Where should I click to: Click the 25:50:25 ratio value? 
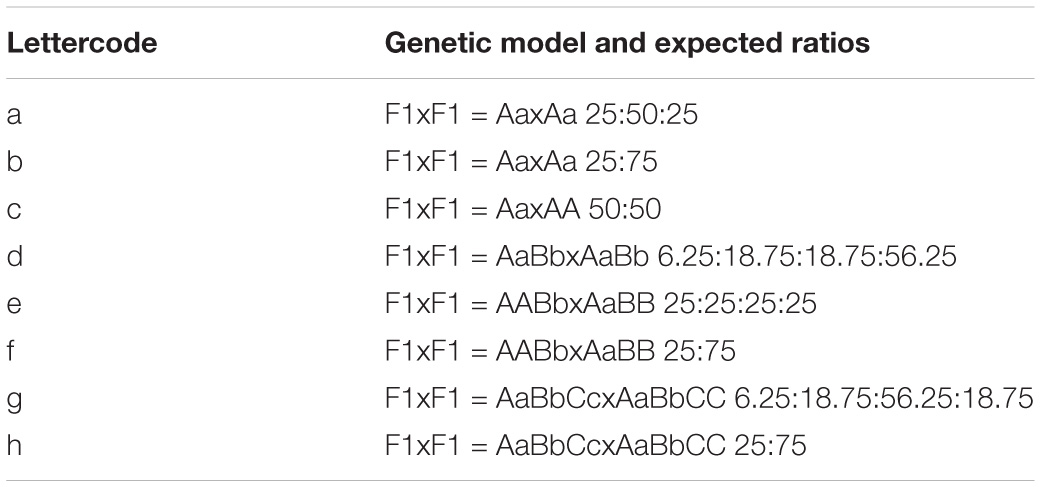[641, 115]
